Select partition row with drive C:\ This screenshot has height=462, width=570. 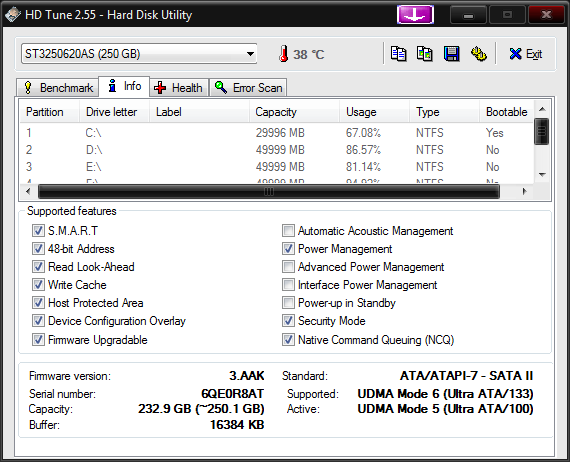click(277, 133)
